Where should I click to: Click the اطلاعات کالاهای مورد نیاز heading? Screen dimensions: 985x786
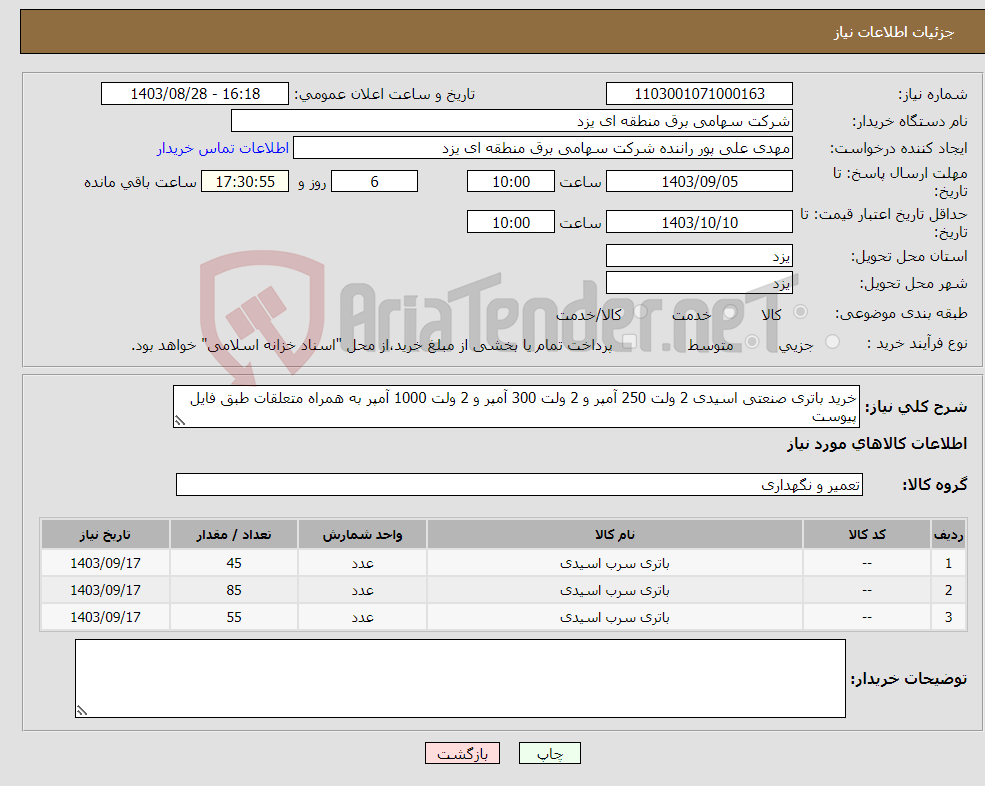point(877,444)
